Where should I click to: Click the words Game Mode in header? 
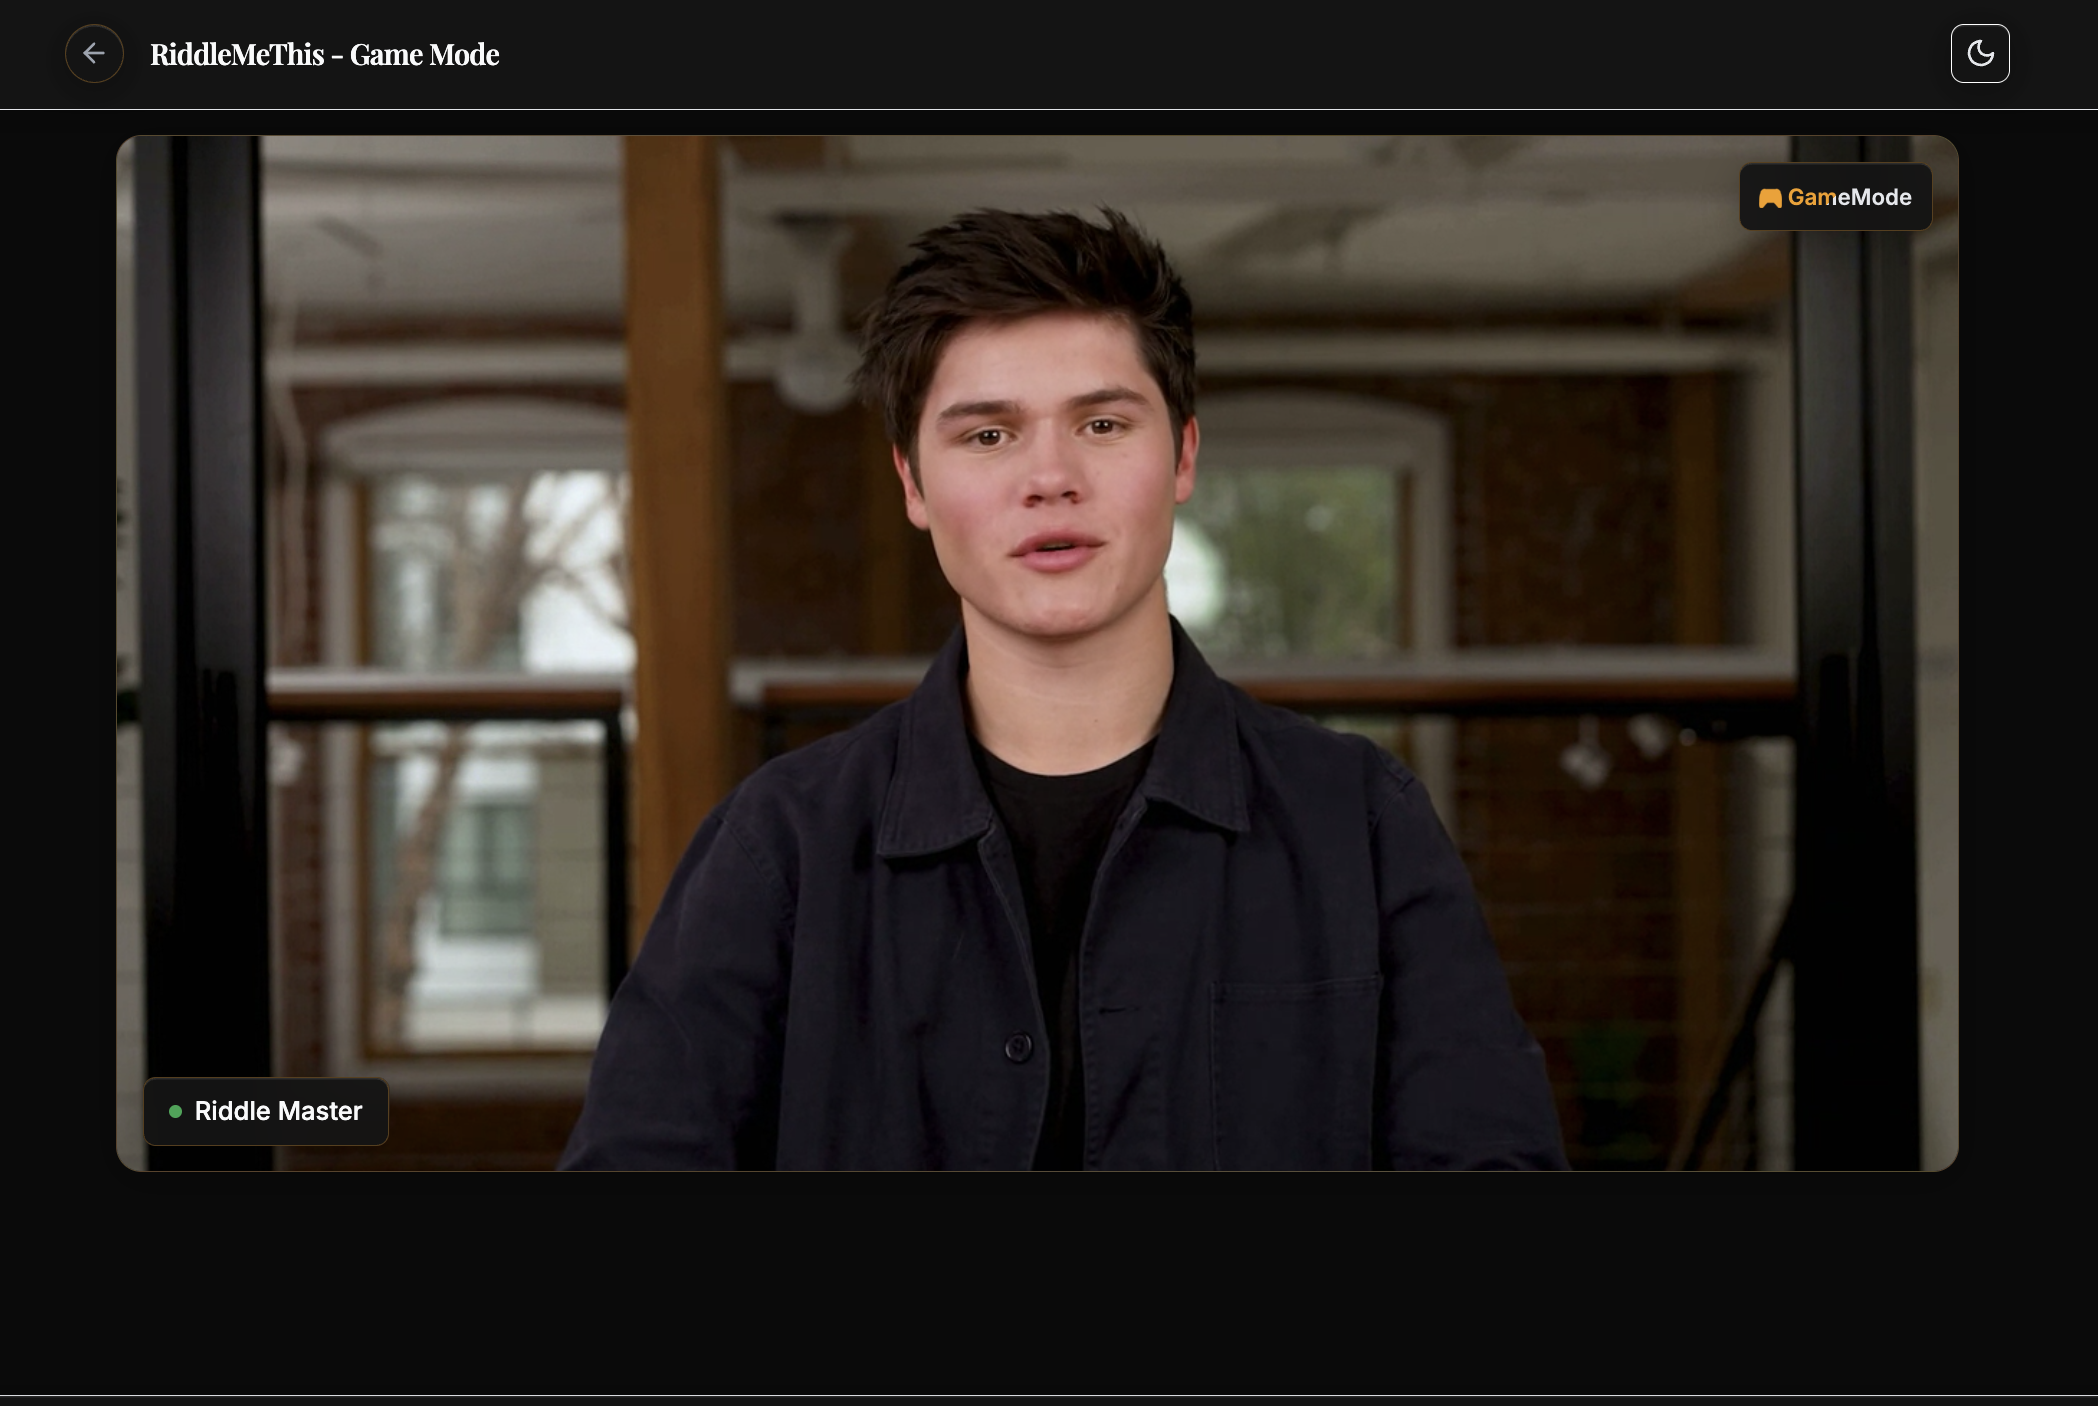424,55
